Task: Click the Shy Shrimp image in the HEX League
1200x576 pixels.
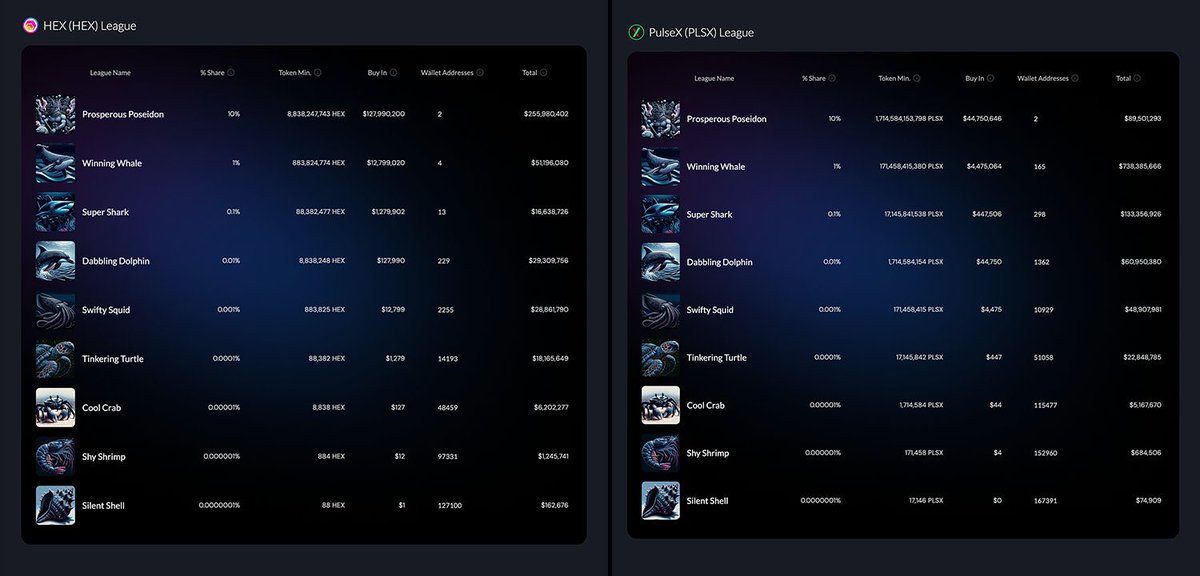Action: click(55, 457)
